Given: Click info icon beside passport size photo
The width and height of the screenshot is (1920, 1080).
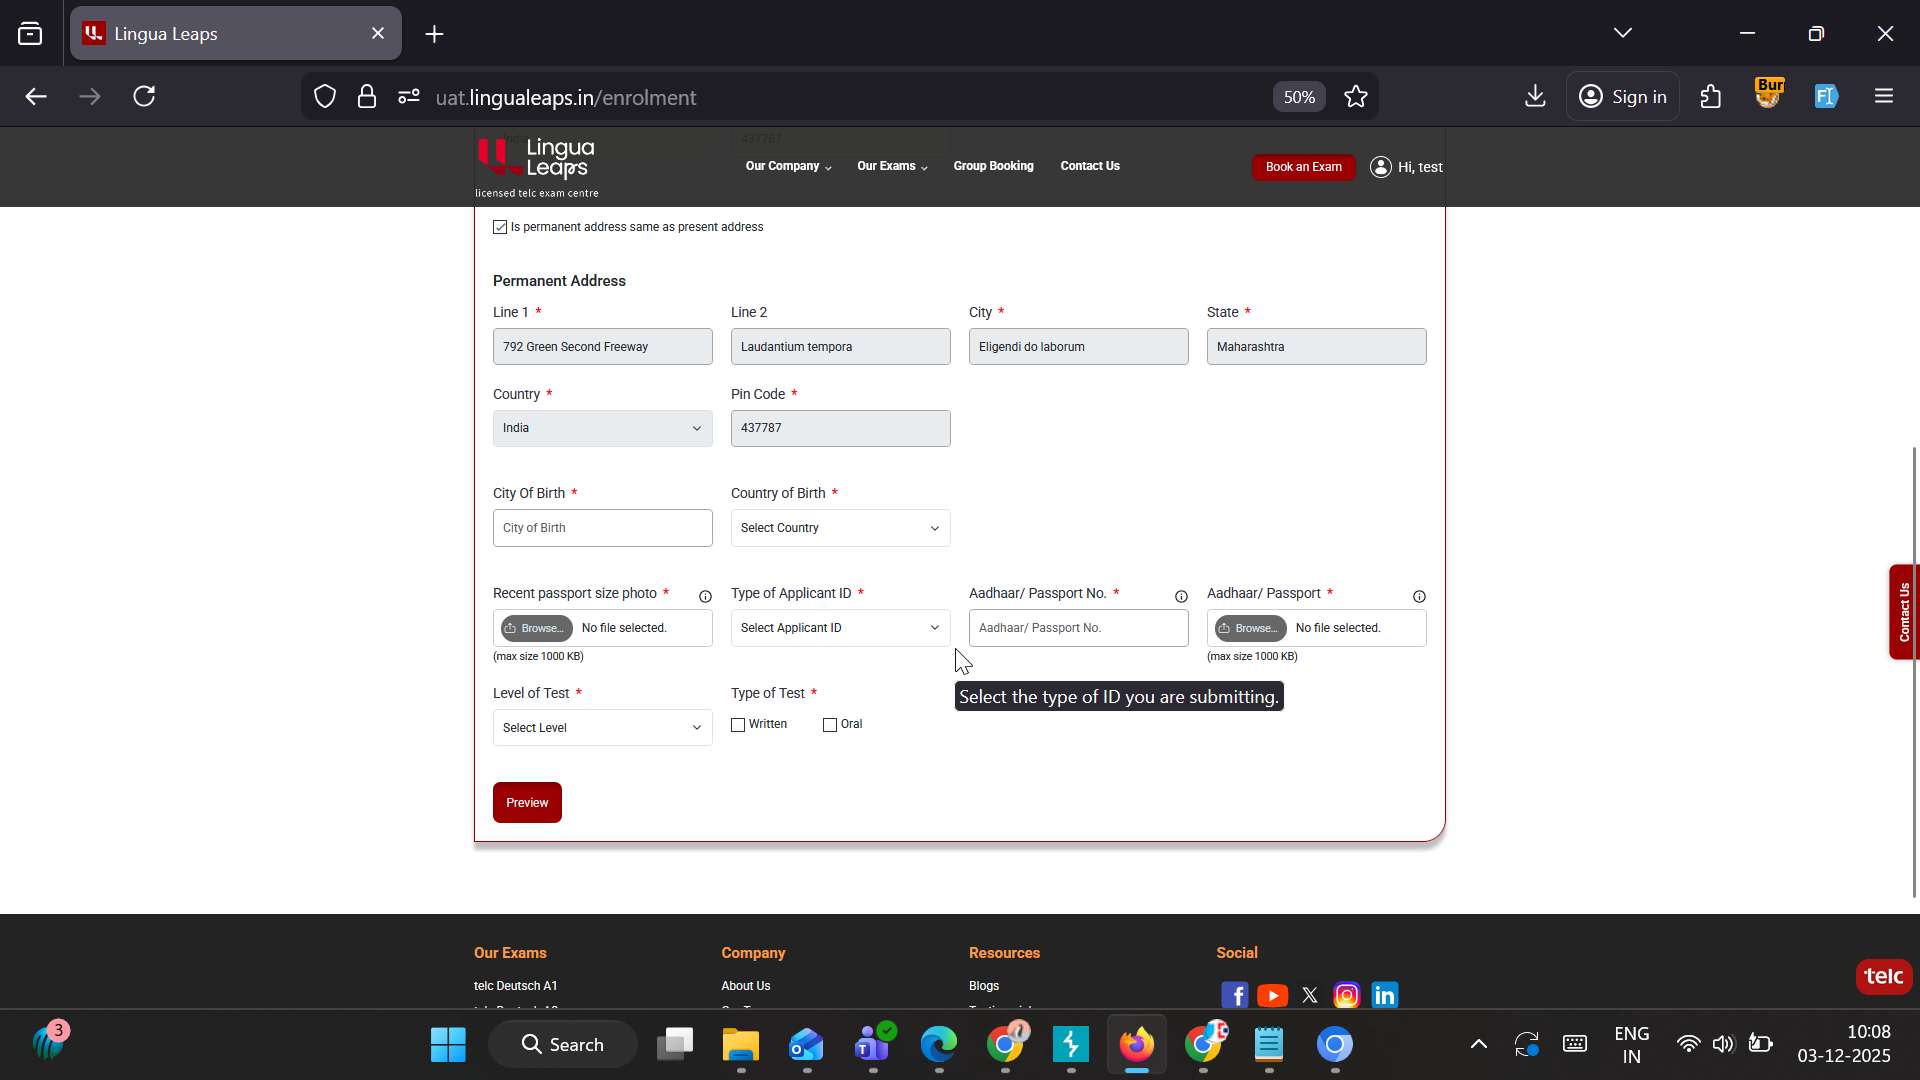Looking at the screenshot, I should pos(705,596).
